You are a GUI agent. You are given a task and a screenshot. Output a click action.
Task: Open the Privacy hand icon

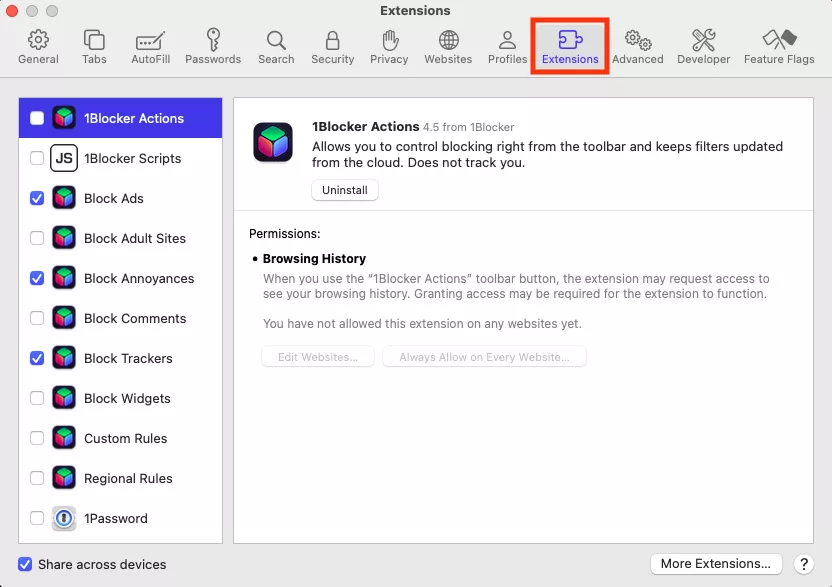click(x=389, y=40)
